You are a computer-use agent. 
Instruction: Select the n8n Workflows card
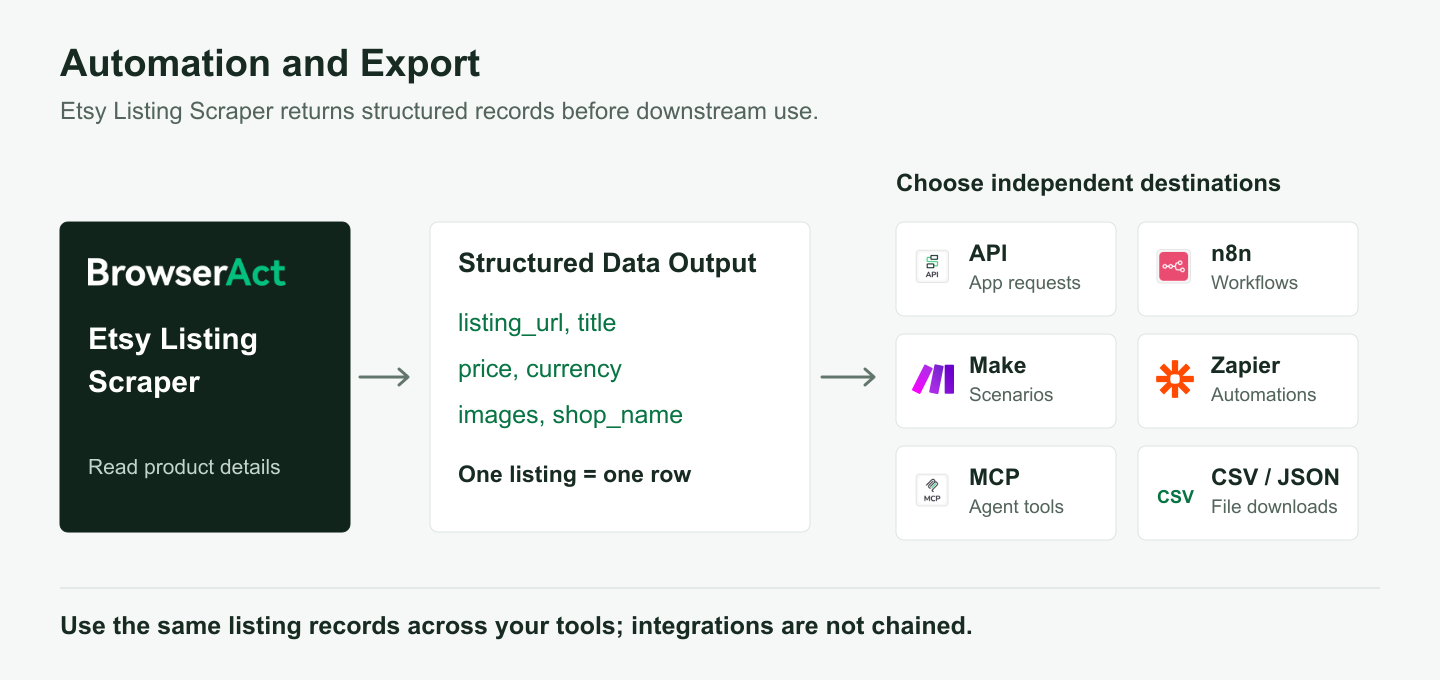point(1248,268)
